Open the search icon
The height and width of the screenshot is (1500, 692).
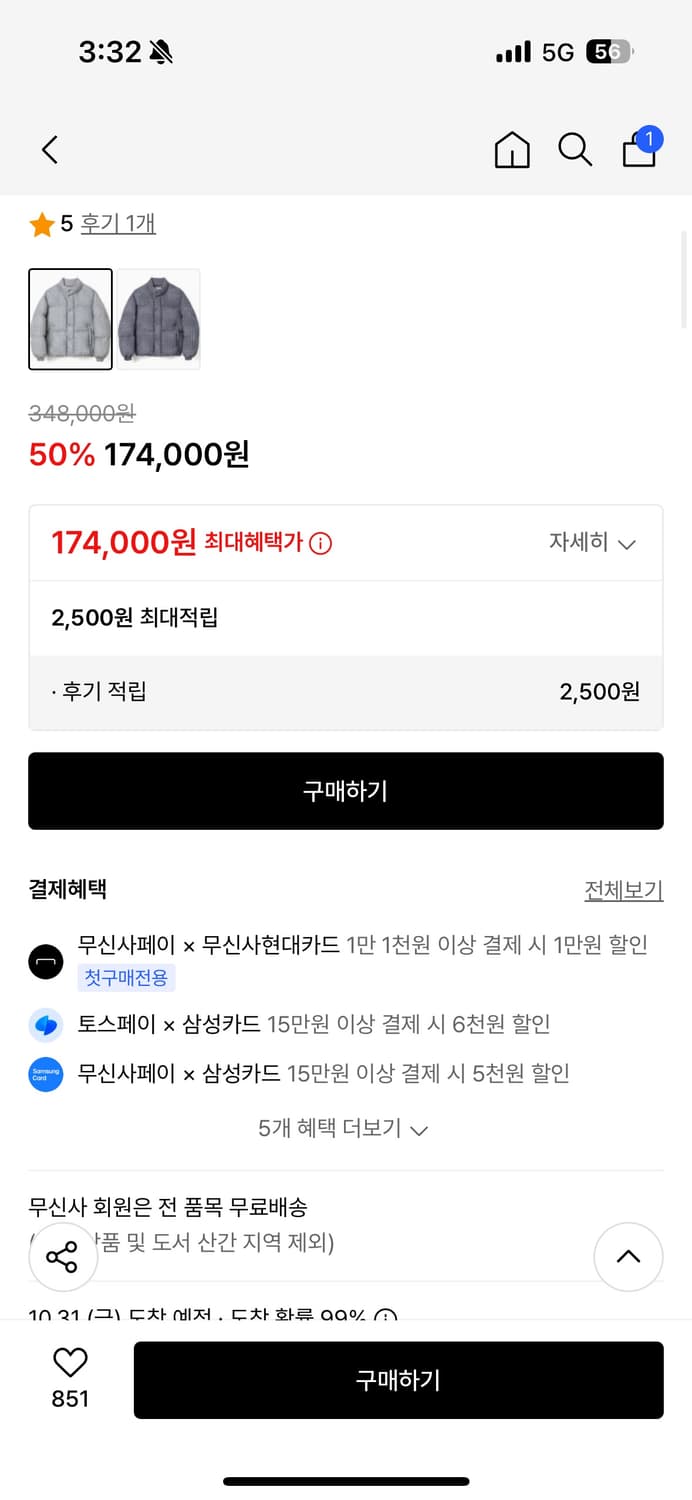pos(575,149)
